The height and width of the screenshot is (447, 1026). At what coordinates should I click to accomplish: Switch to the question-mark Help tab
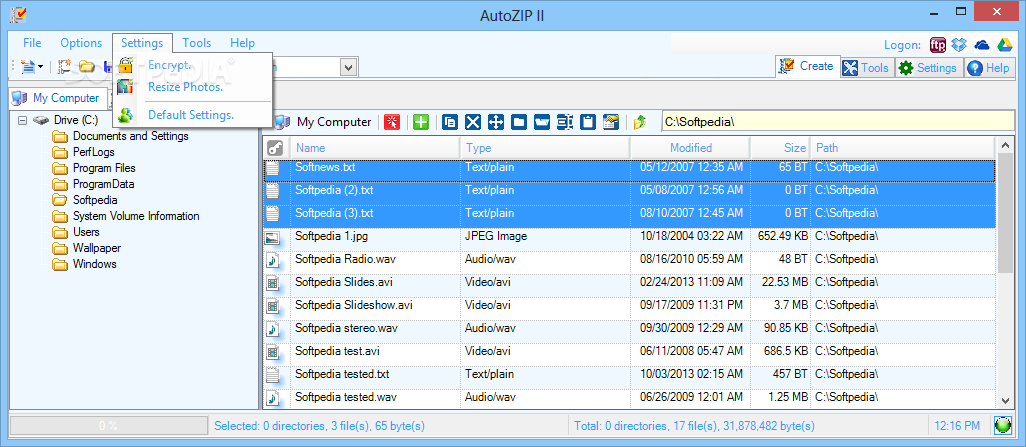(x=988, y=67)
